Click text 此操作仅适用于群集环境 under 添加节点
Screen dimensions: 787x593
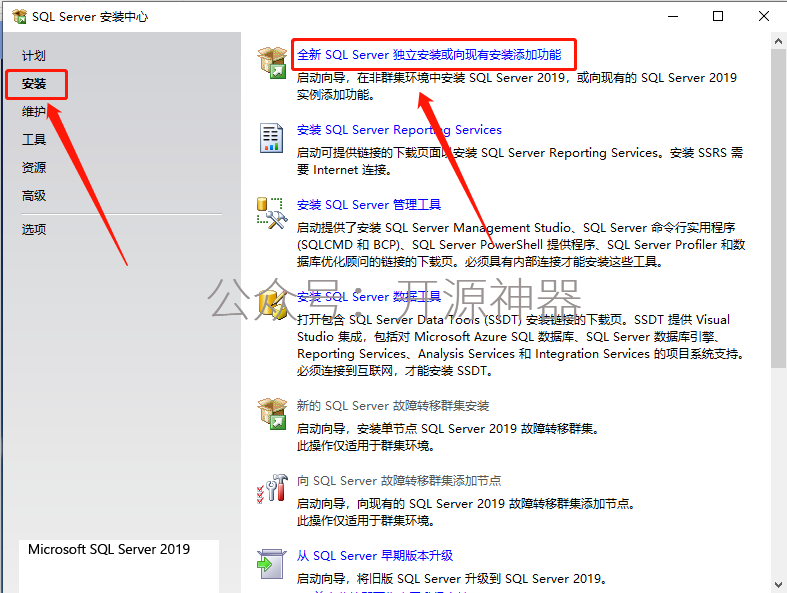365,520
